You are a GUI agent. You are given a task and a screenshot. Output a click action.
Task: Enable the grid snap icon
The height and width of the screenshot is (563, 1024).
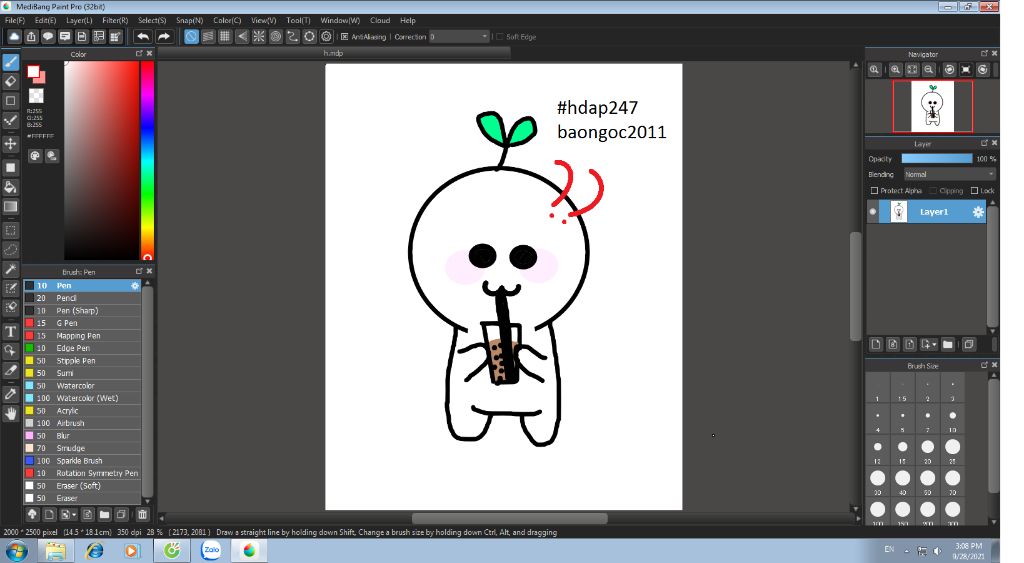pyautogui.click(x=225, y=37)
